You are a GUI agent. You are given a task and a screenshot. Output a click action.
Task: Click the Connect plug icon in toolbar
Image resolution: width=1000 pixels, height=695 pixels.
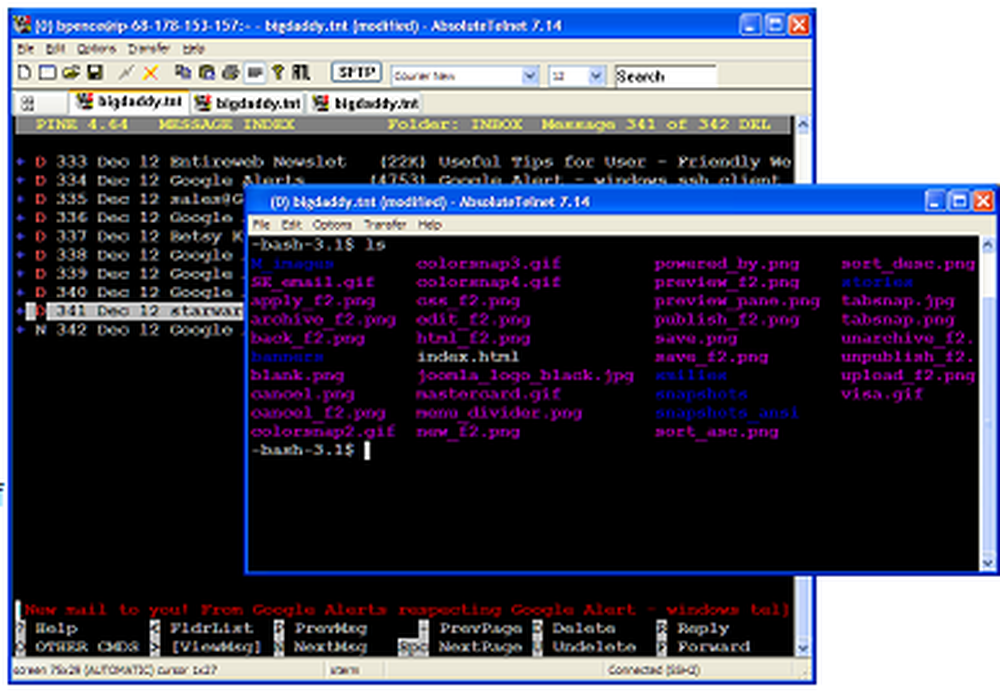(x=127, y=73)
